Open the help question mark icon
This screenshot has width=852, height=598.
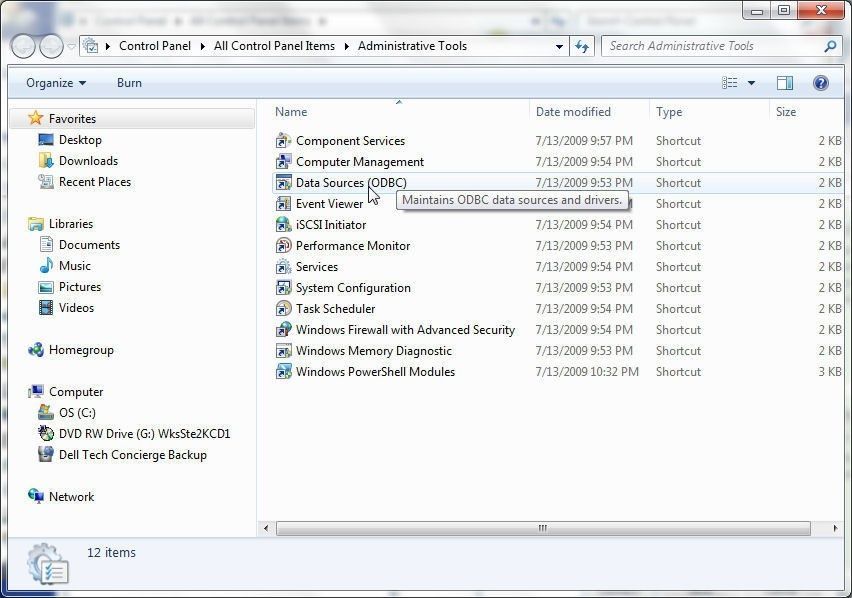[x=820, y=83]
